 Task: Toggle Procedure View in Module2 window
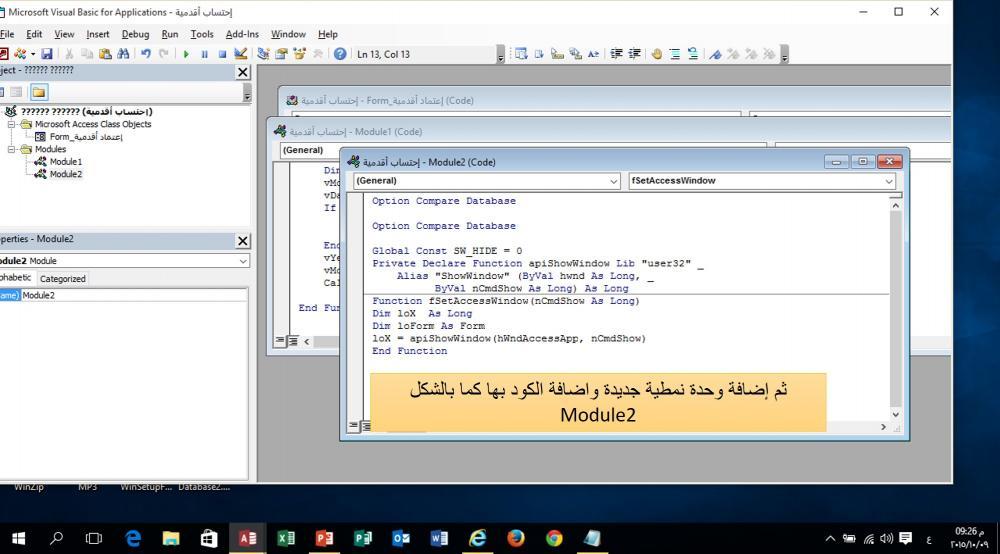point(354,426)
